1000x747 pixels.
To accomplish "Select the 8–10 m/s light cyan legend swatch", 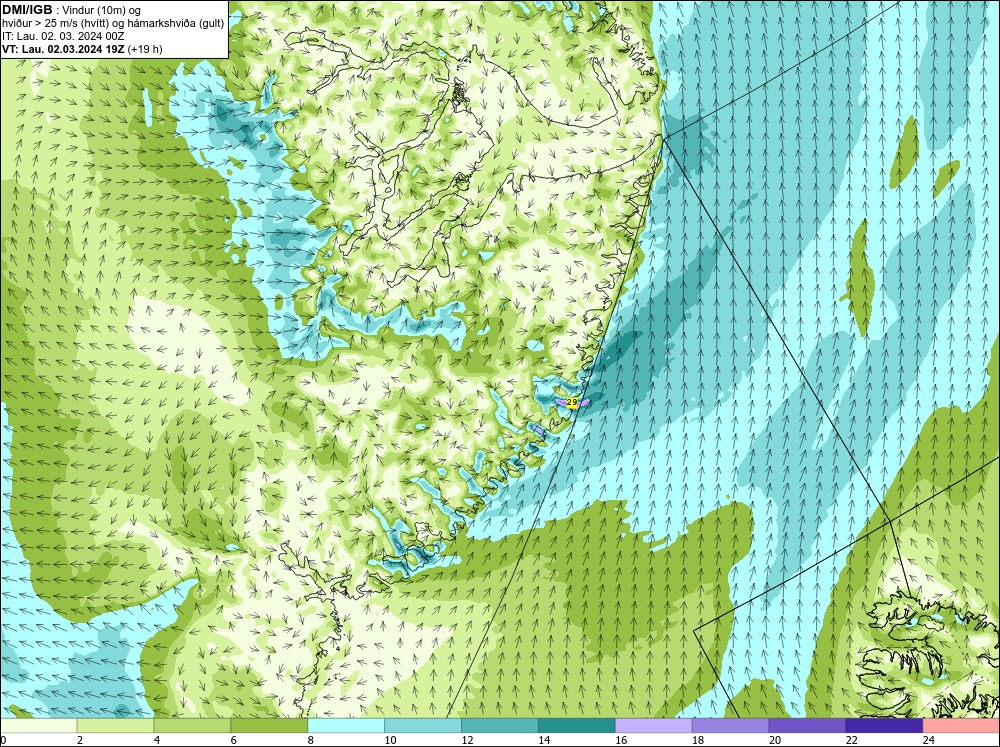I will [x=346, y=726].
